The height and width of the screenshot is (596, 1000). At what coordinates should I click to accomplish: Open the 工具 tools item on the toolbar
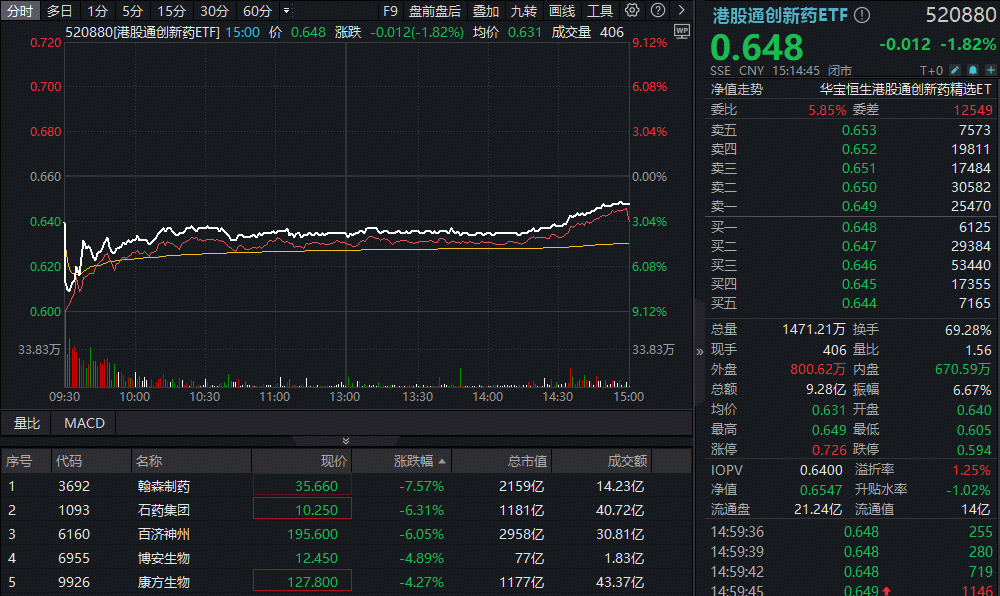pos(601,11)
